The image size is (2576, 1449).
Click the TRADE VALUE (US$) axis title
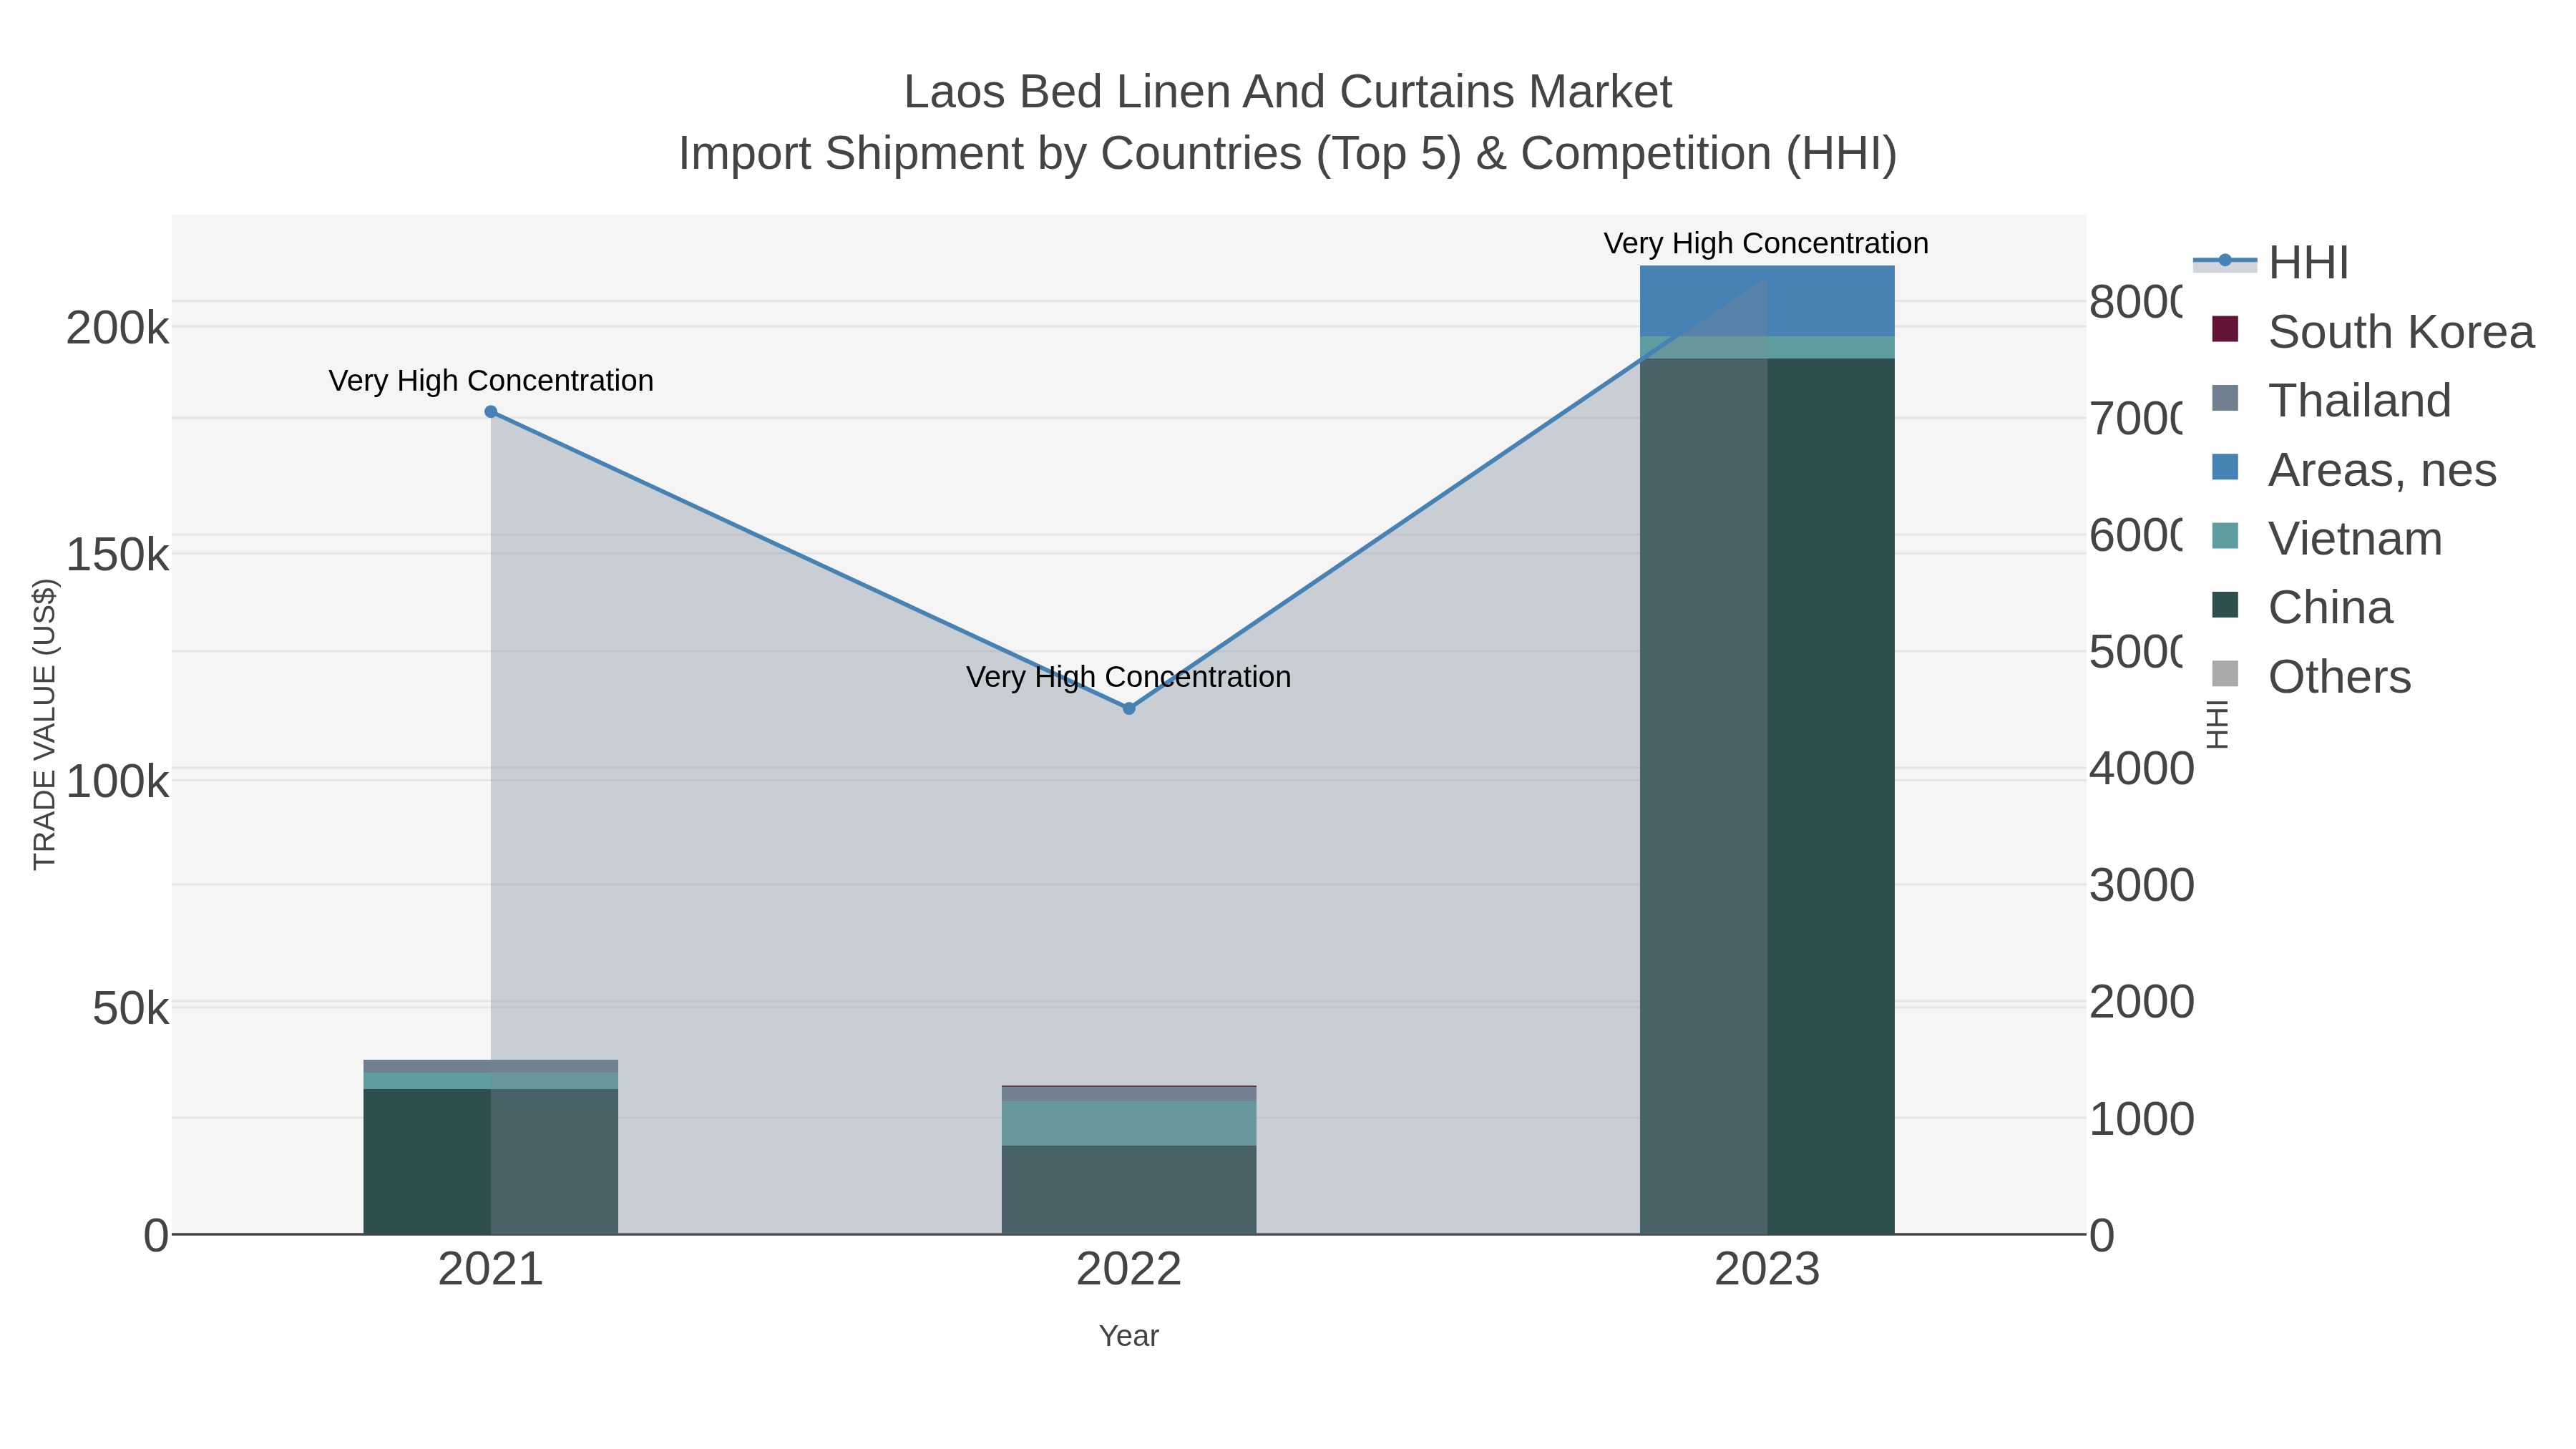click(x=45, y=725)
